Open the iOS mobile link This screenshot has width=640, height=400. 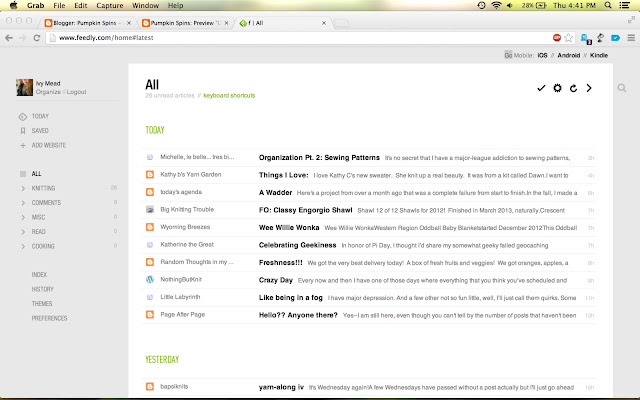click(x=542, y=56)
